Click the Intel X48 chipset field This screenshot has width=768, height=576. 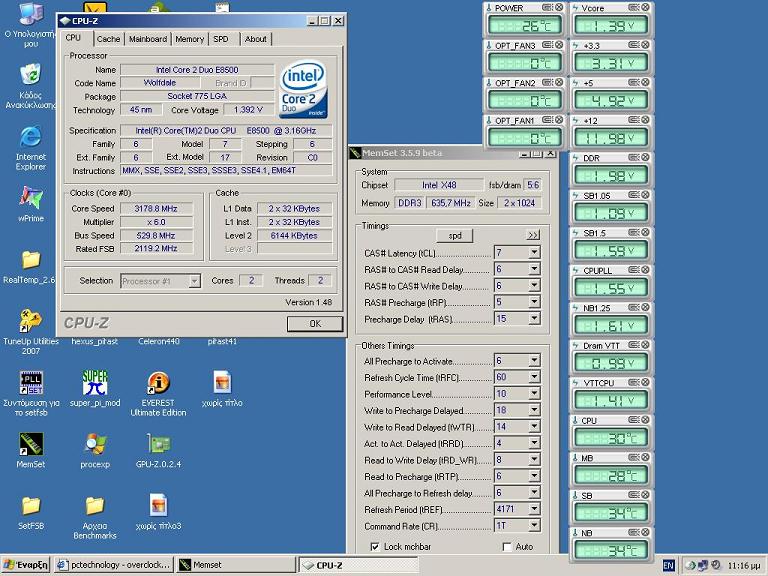439,185
